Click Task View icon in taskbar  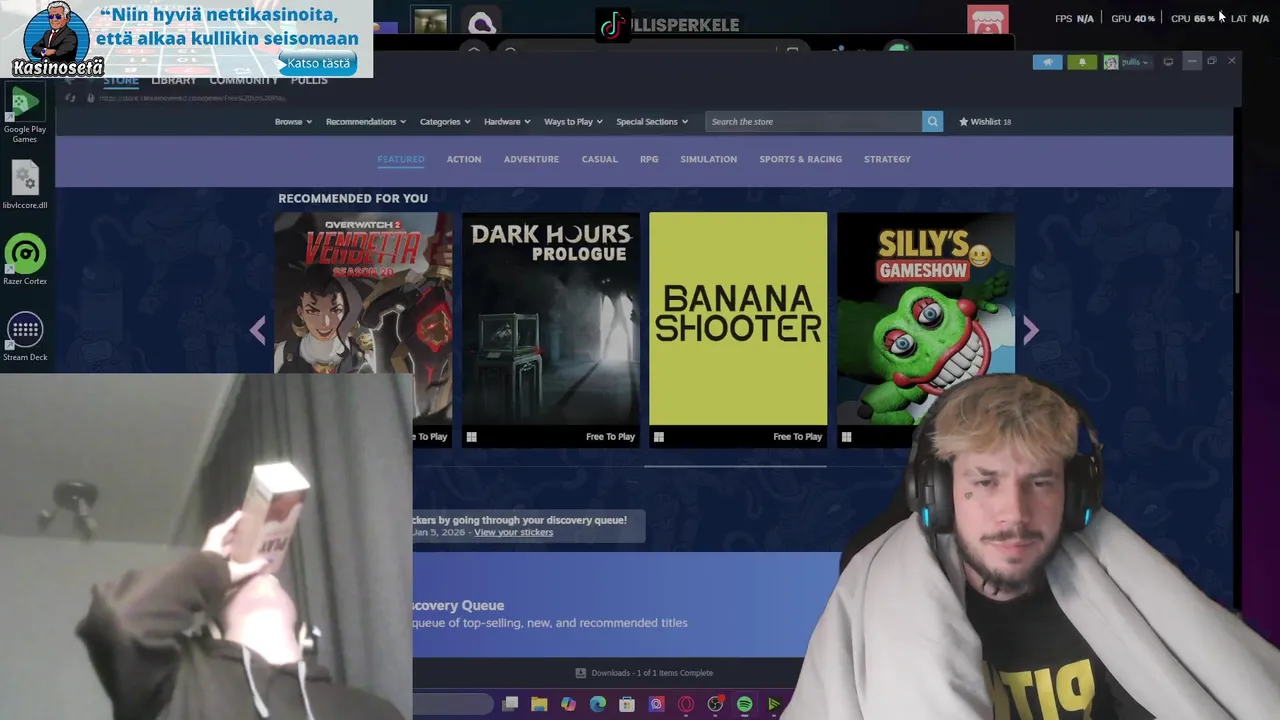coord(510,704)
